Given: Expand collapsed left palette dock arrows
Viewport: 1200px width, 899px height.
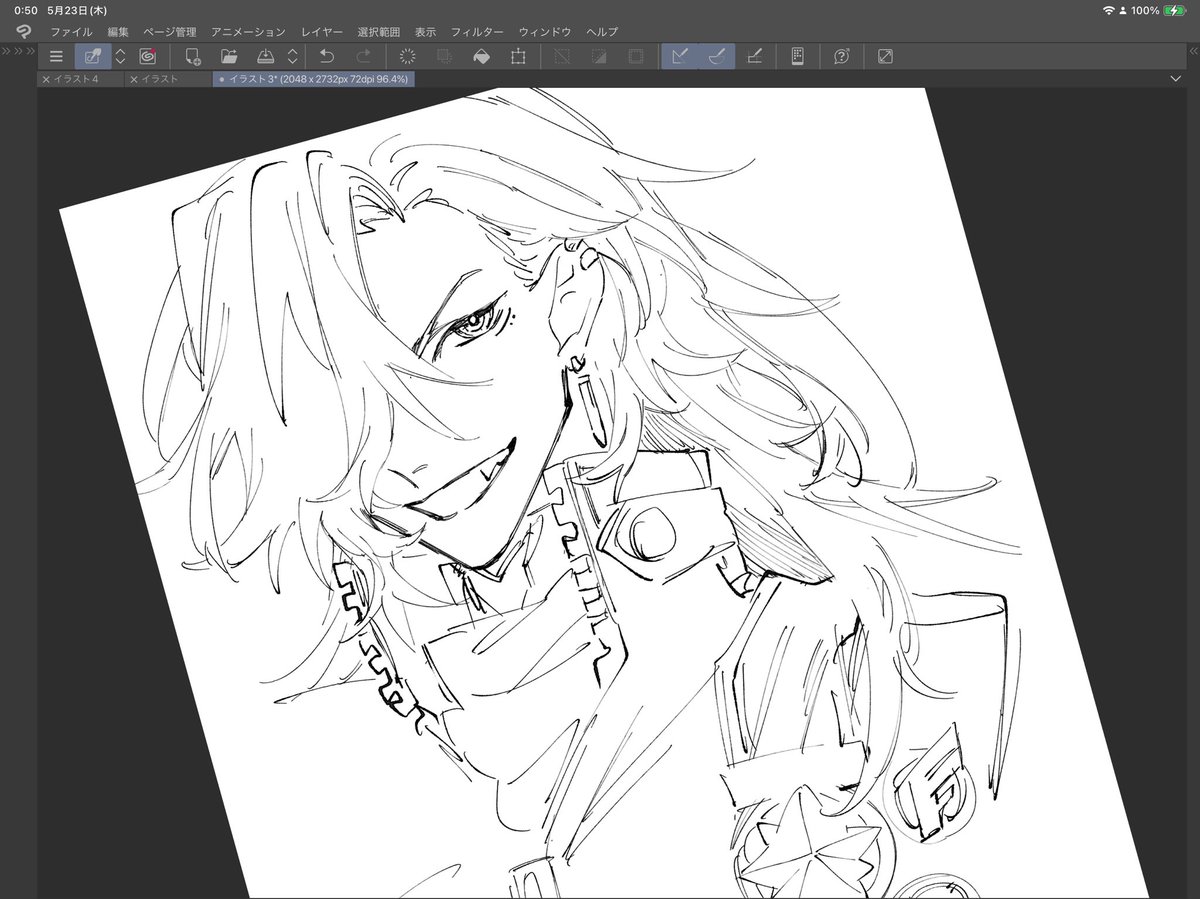Looking at the screenshot, I should pos(18,51).
